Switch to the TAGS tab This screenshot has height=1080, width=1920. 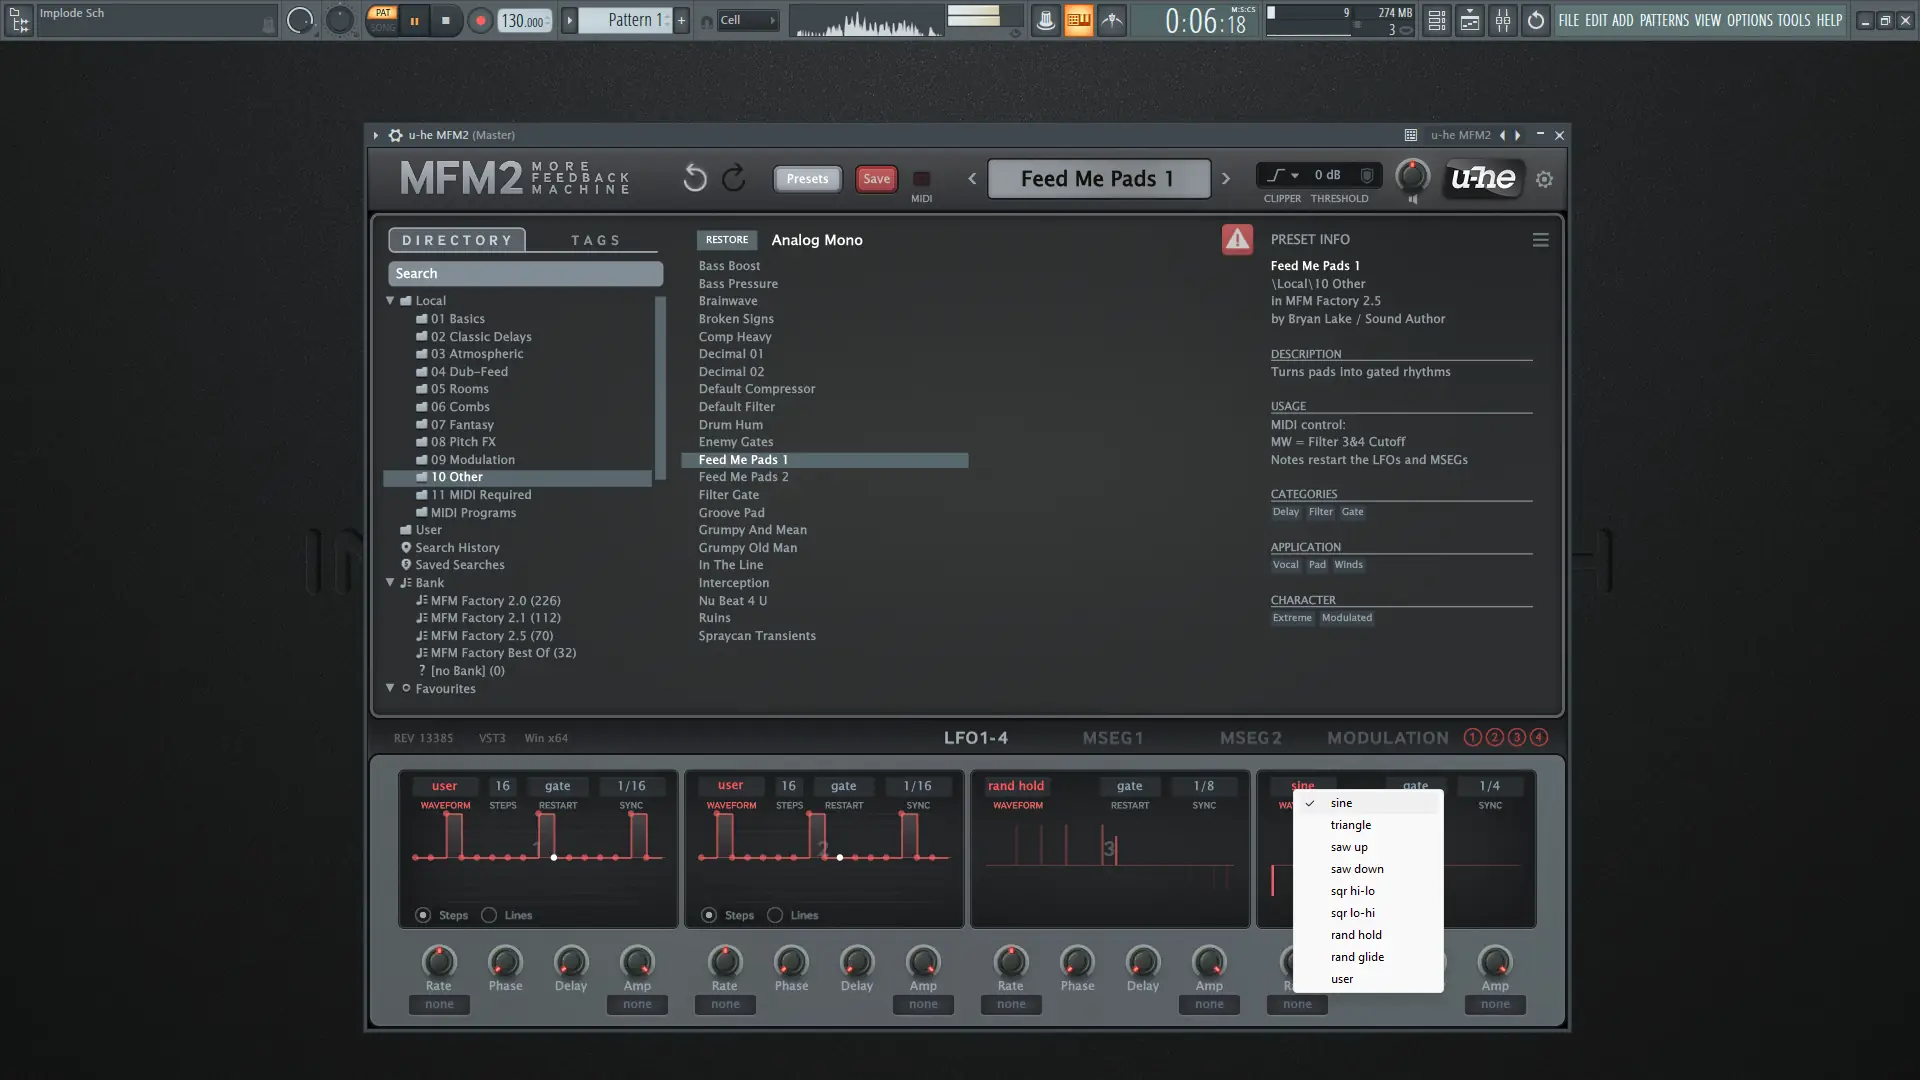coord(596,239)
